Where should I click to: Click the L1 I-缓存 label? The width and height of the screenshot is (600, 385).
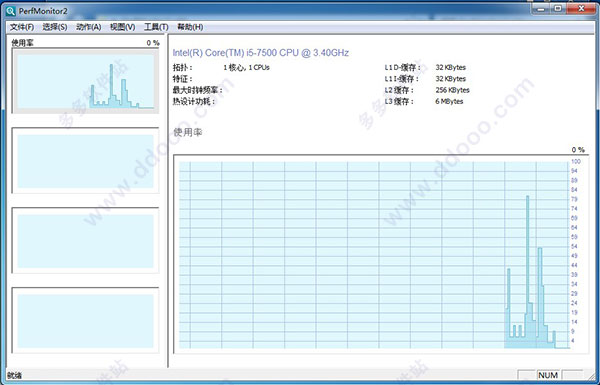coord(401,79)
